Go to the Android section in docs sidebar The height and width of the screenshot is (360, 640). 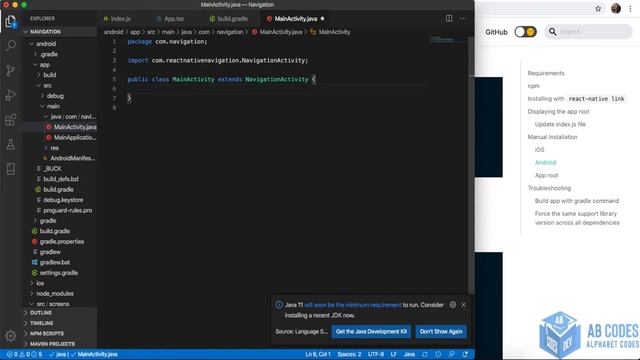pos(545,162)
